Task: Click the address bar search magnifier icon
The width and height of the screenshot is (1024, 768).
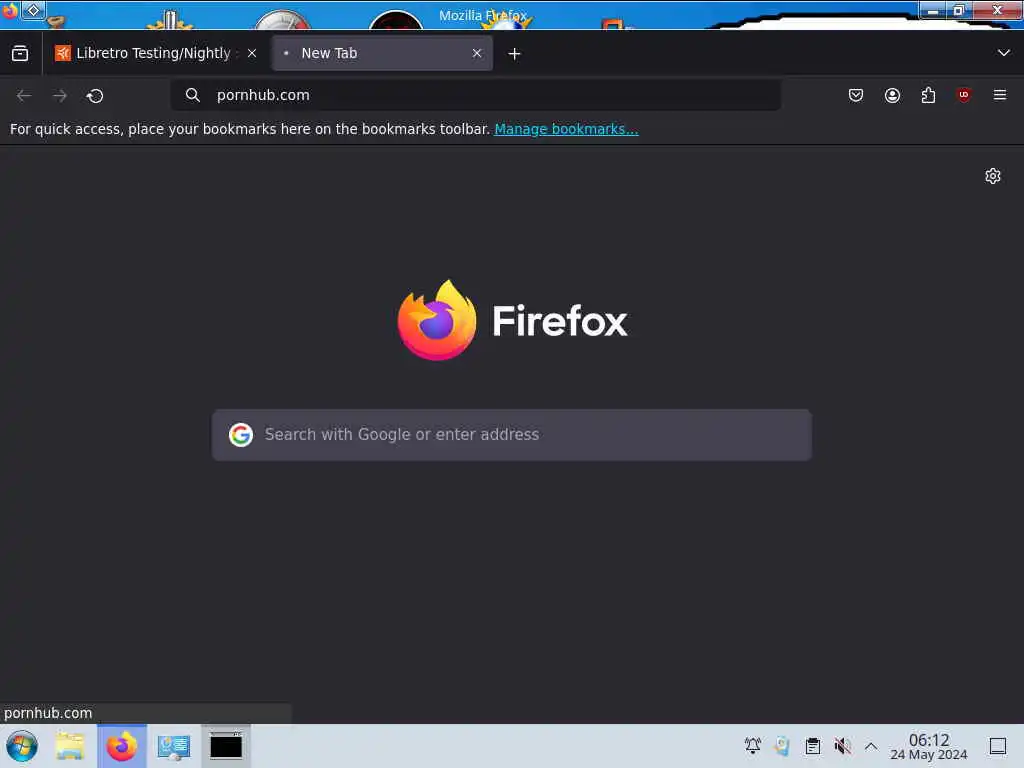Action: (x=192, y=95)
